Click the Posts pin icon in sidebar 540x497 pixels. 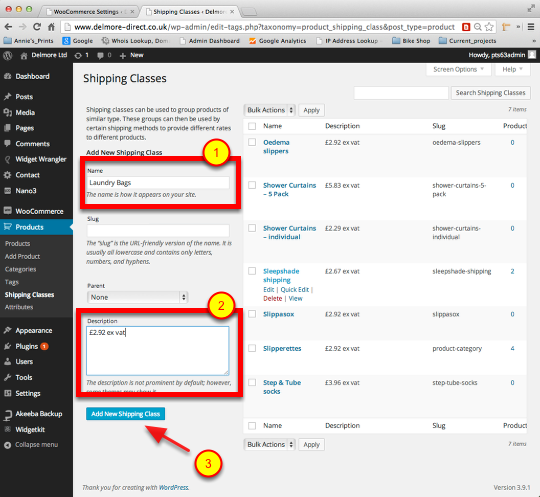8,97
